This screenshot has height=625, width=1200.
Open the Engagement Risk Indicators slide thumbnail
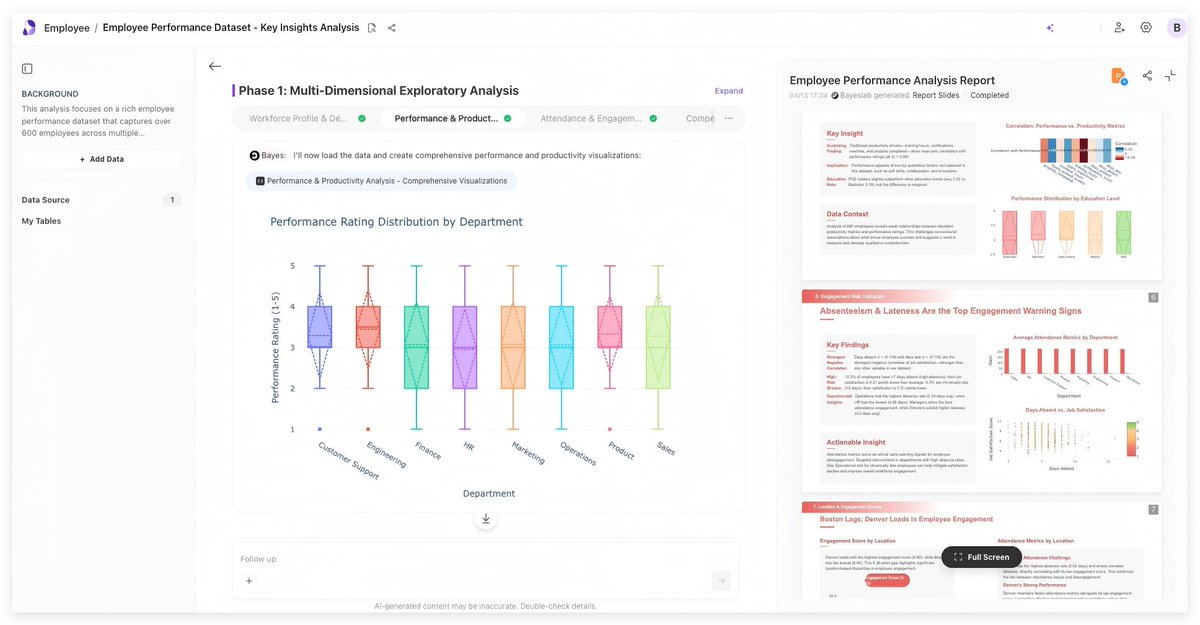(981, 390)
